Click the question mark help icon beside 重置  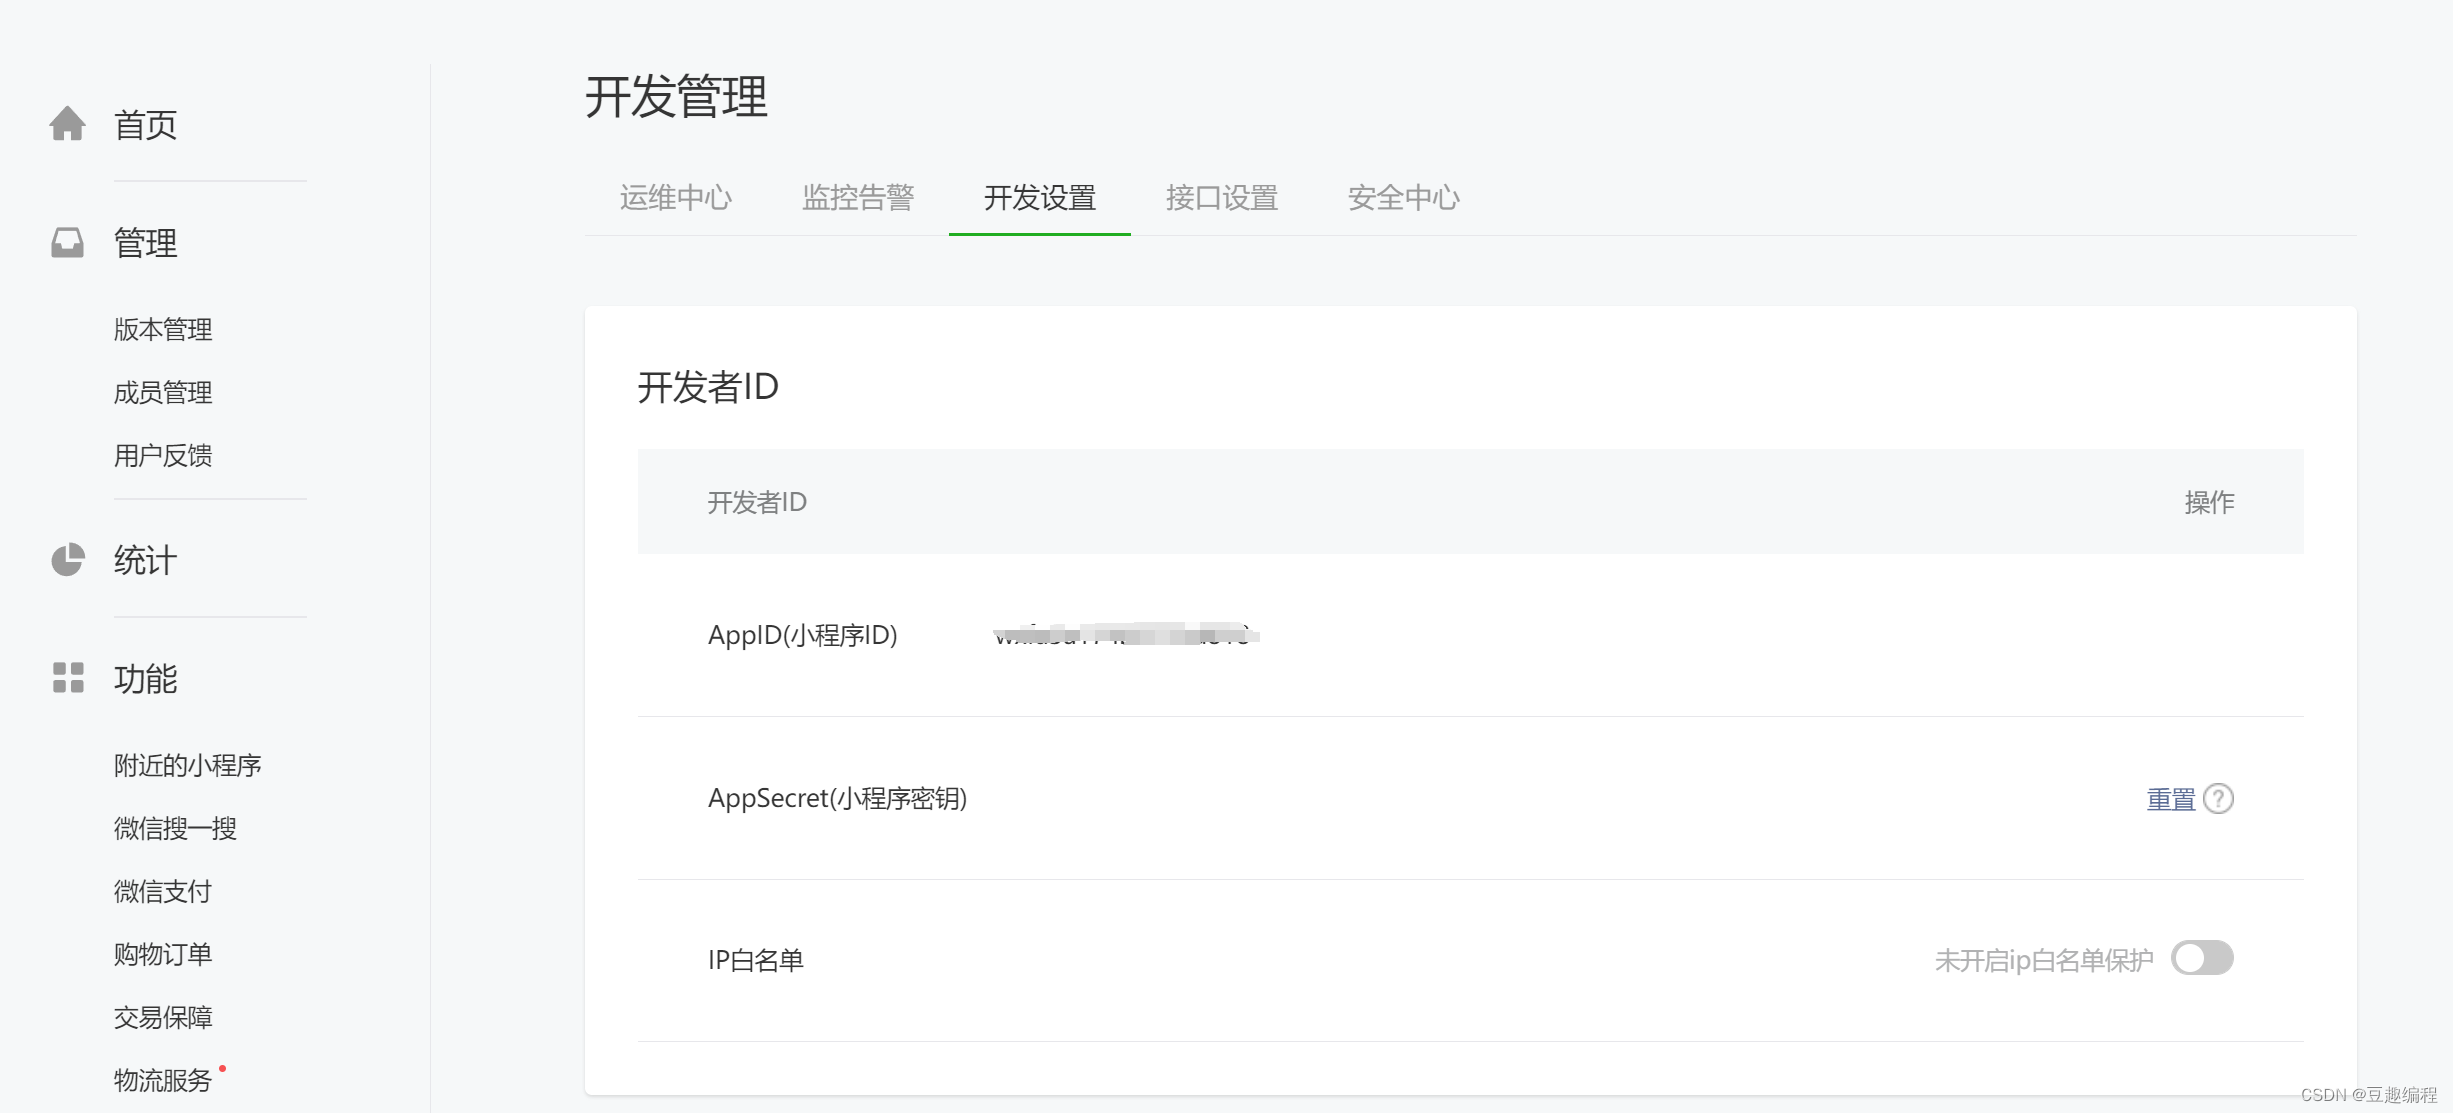pos(2218,799)
